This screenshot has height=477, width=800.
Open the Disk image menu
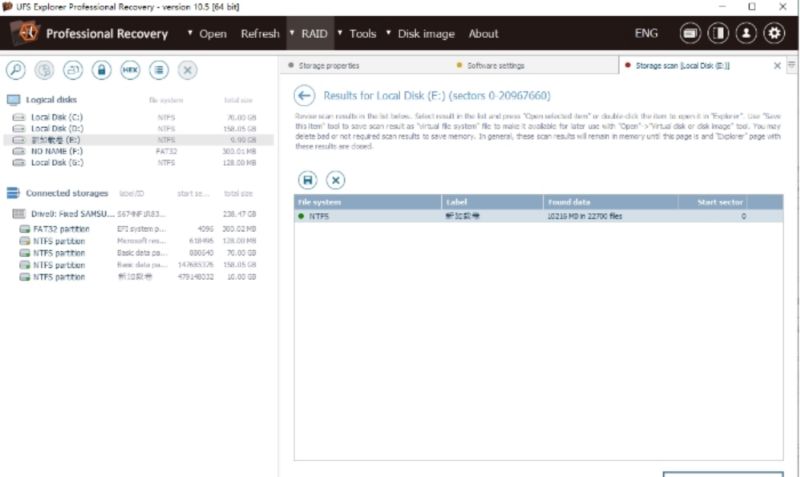click(x=426, y=34)
